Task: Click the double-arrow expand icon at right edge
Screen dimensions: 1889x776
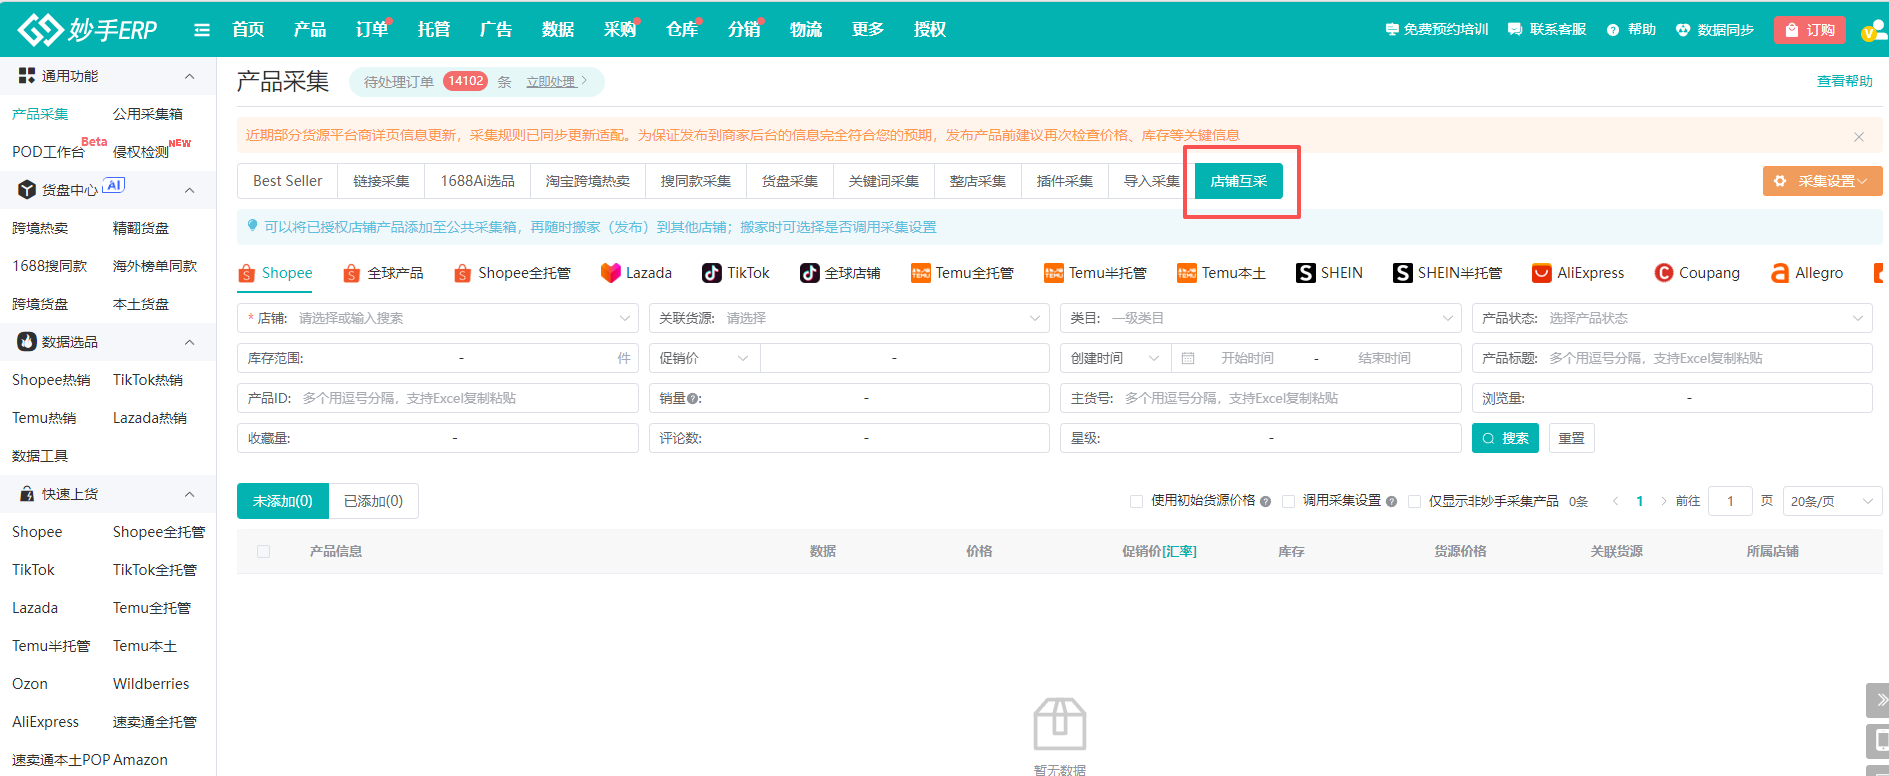Action: pyautogui.click(x=1880, y=700)
